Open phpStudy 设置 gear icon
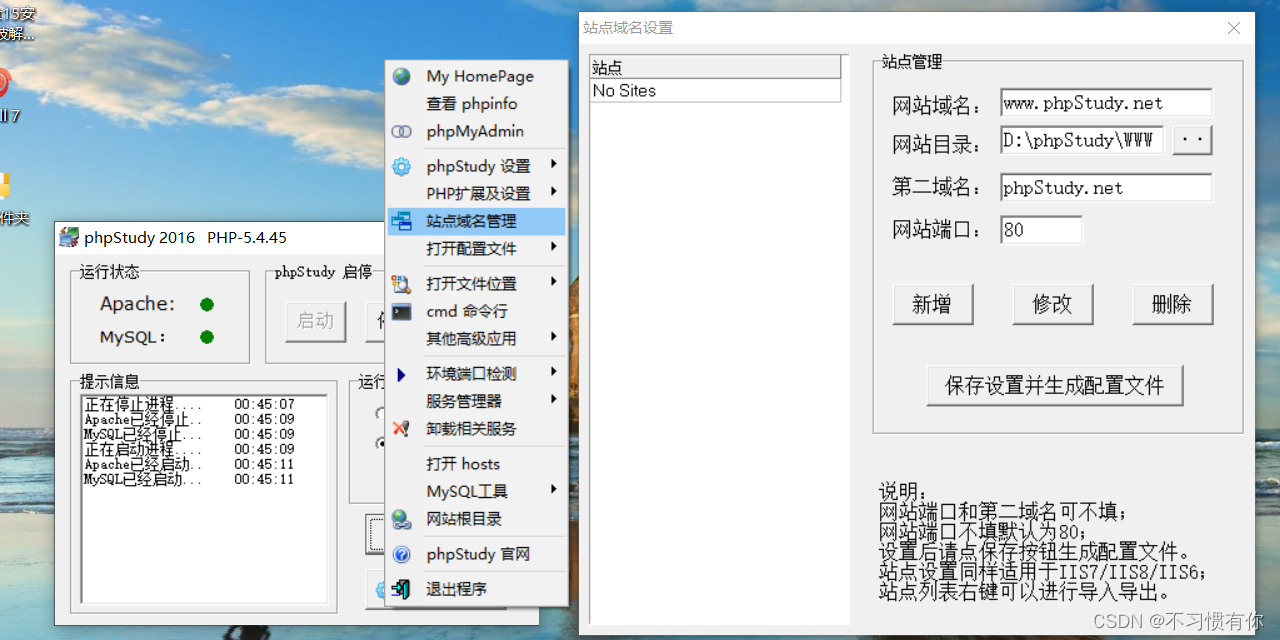Screen dimensions: 1280x640 pos(401,165)
